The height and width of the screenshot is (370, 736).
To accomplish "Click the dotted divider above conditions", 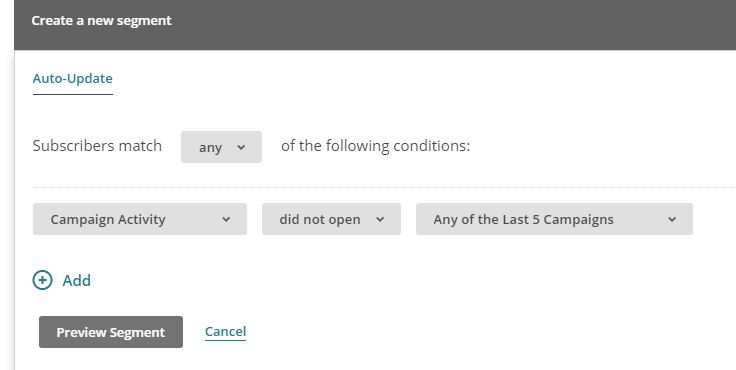I will click(x=384, y=187).
